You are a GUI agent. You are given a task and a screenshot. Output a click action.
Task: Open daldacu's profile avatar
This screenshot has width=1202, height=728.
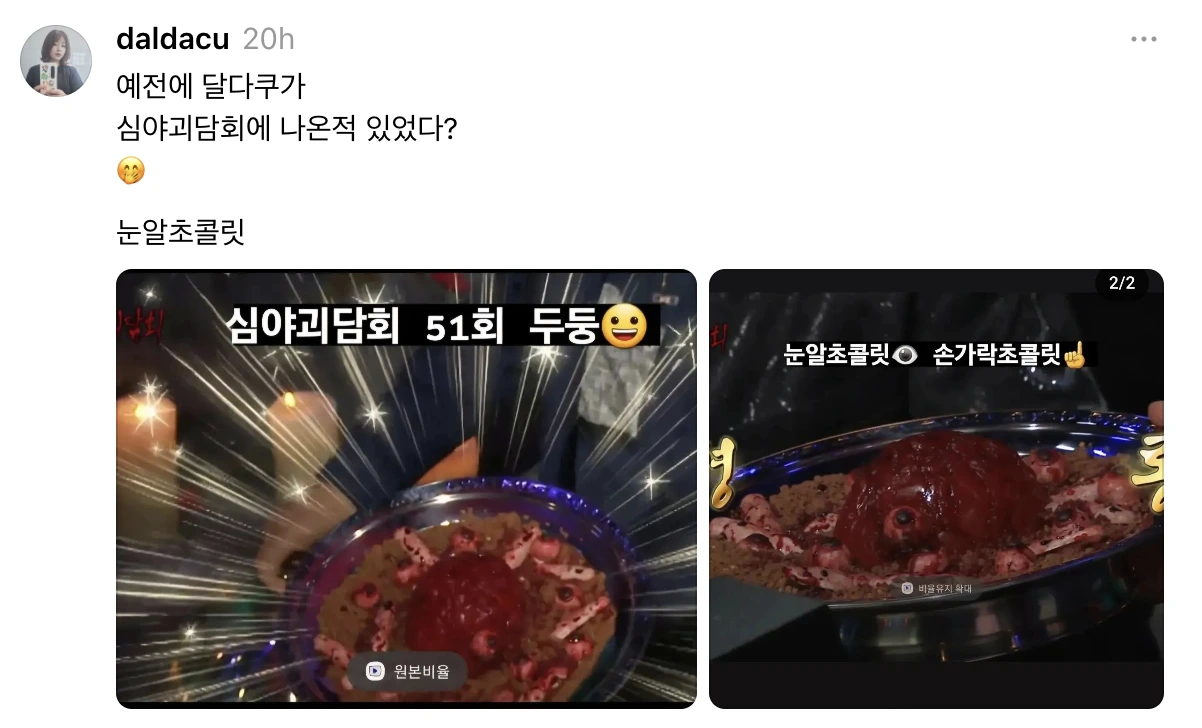[x=57, y=61]
